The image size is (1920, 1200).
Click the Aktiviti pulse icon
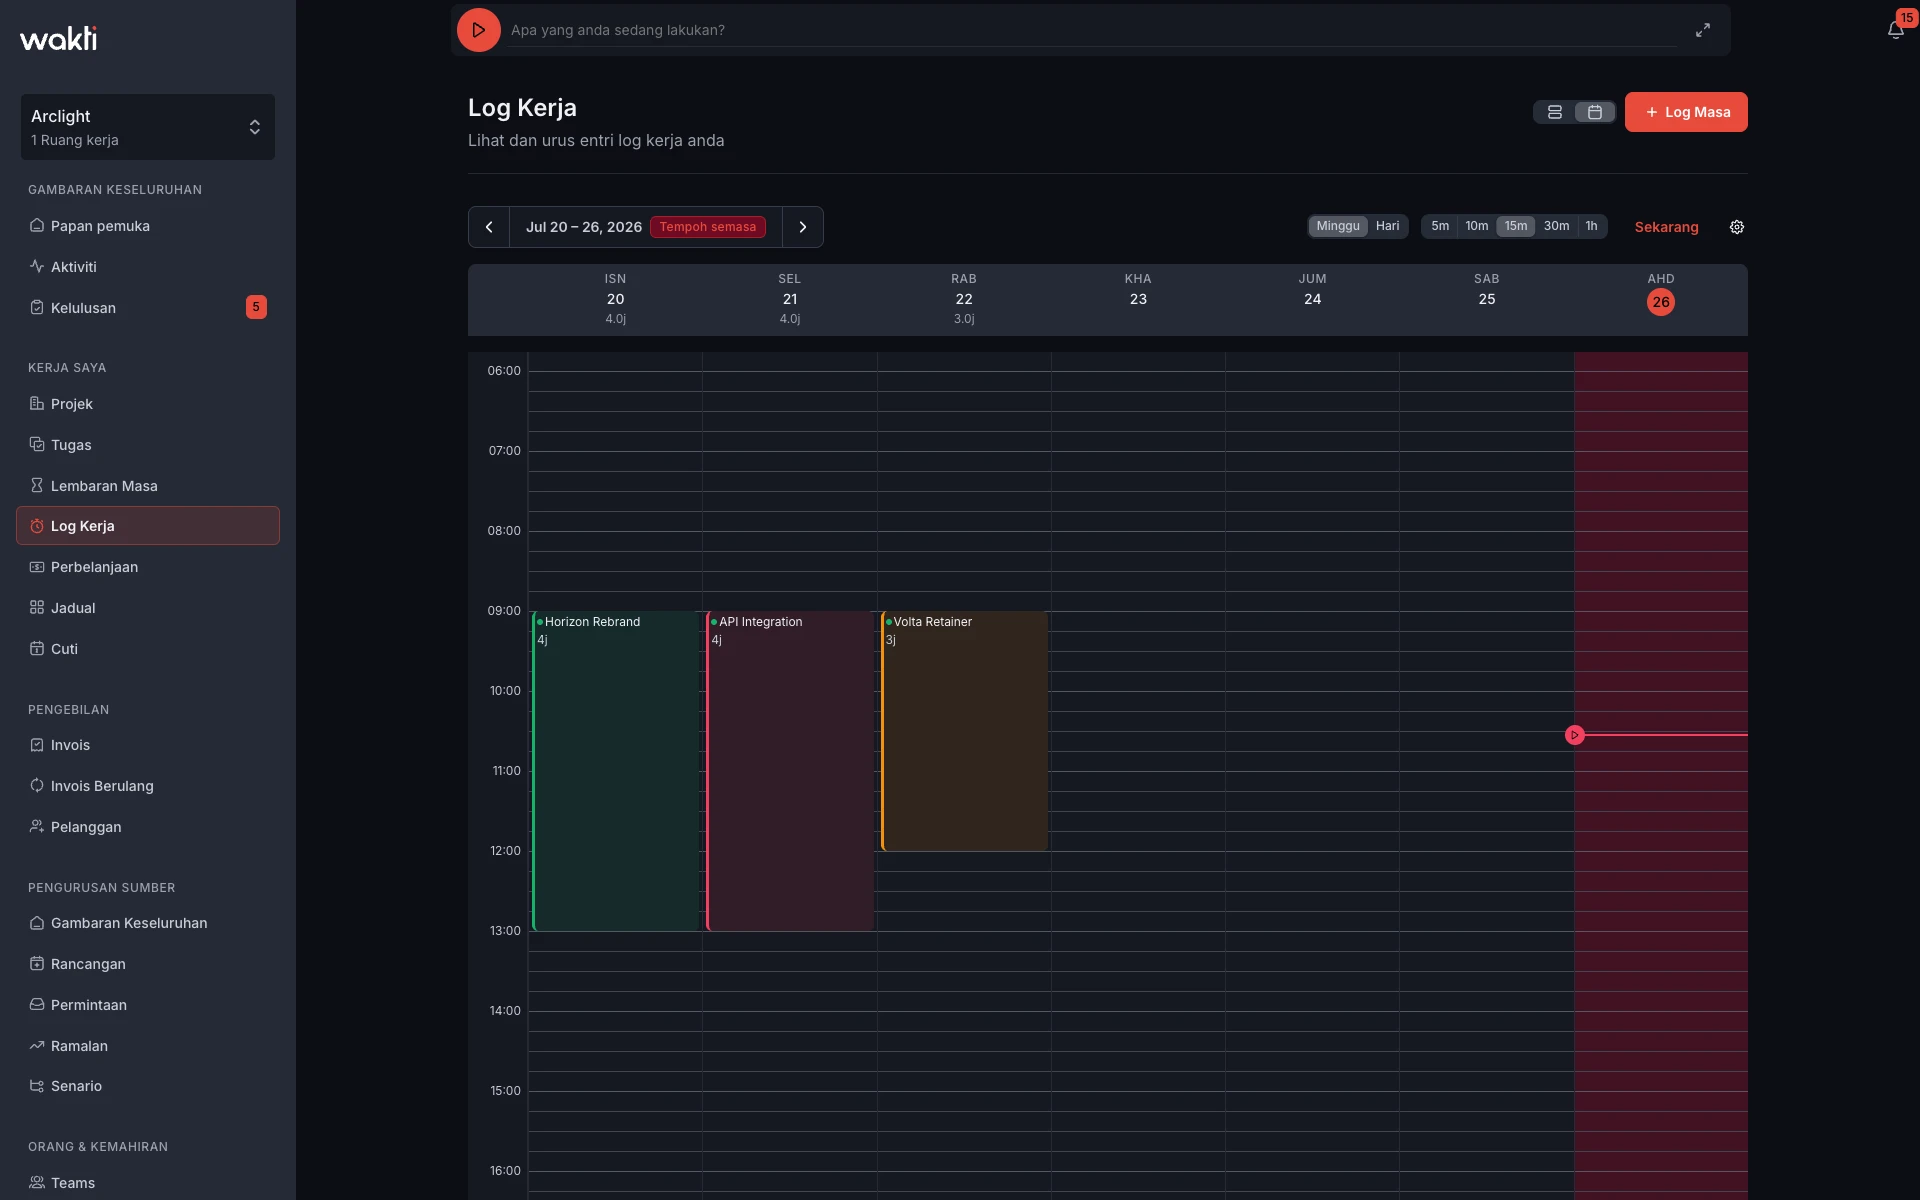click(37, 267)
